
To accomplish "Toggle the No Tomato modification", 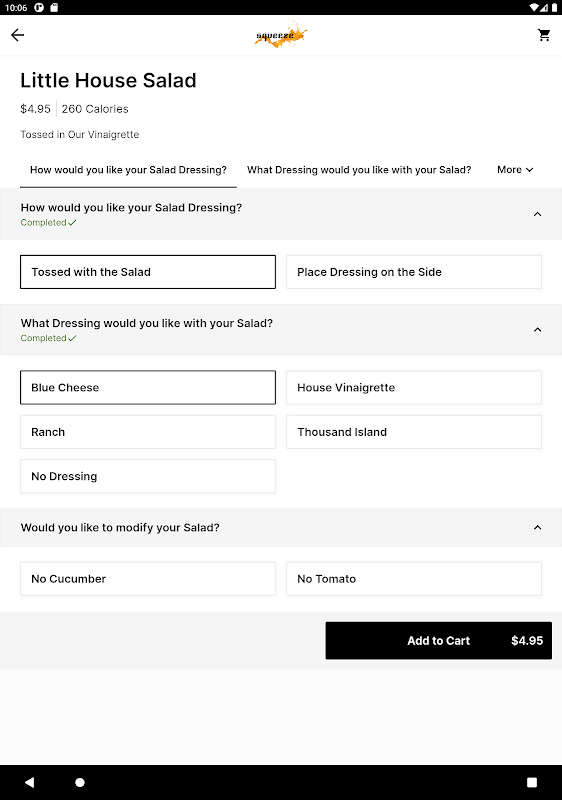I will pos(414,579).
